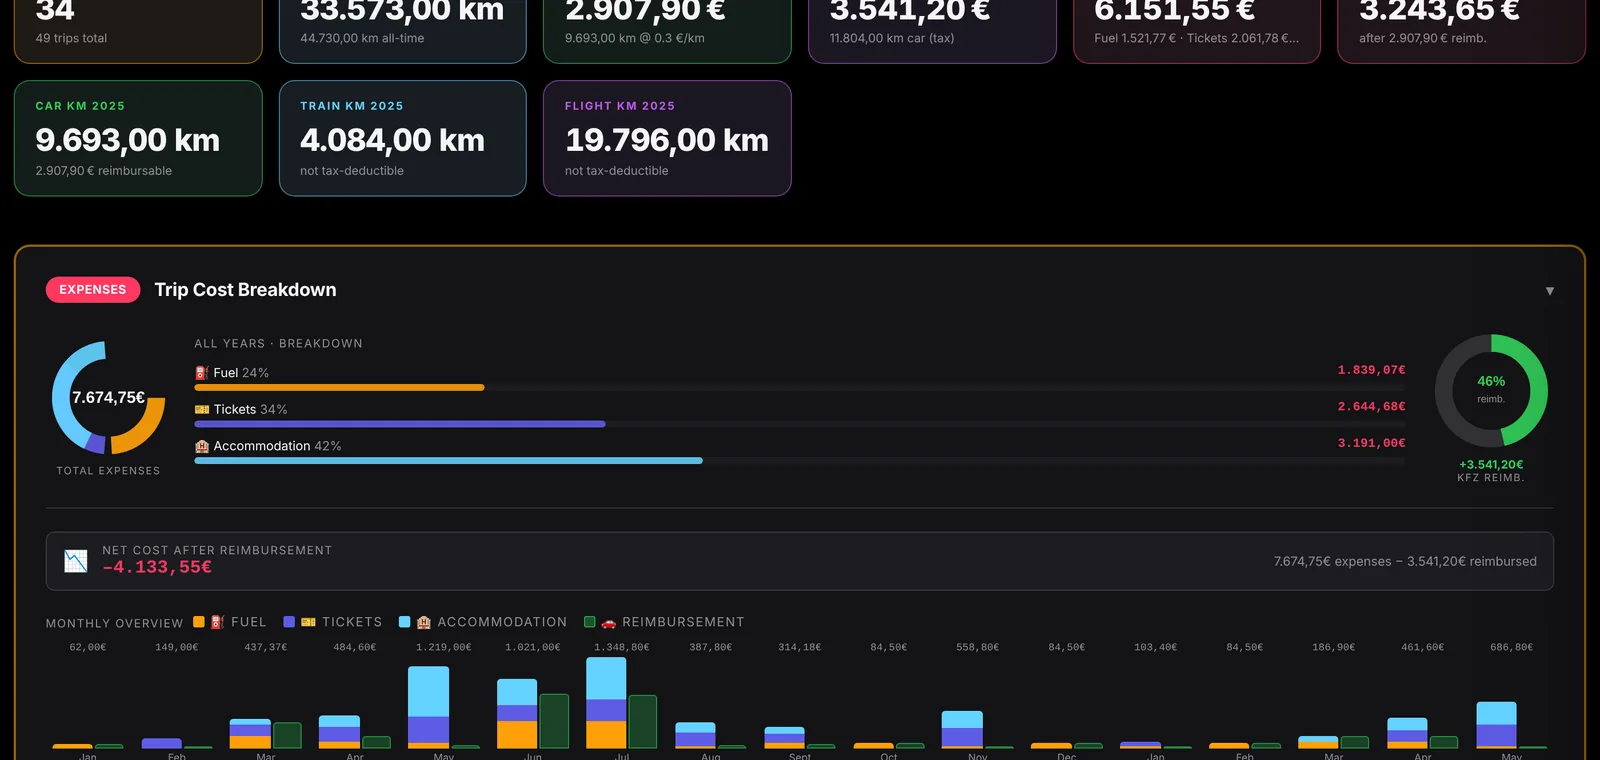Image resolution: width=1600 pixels, height=760 pixels.
Task: Open the Car KM 2025 card
Action: [x=138, y=138]
